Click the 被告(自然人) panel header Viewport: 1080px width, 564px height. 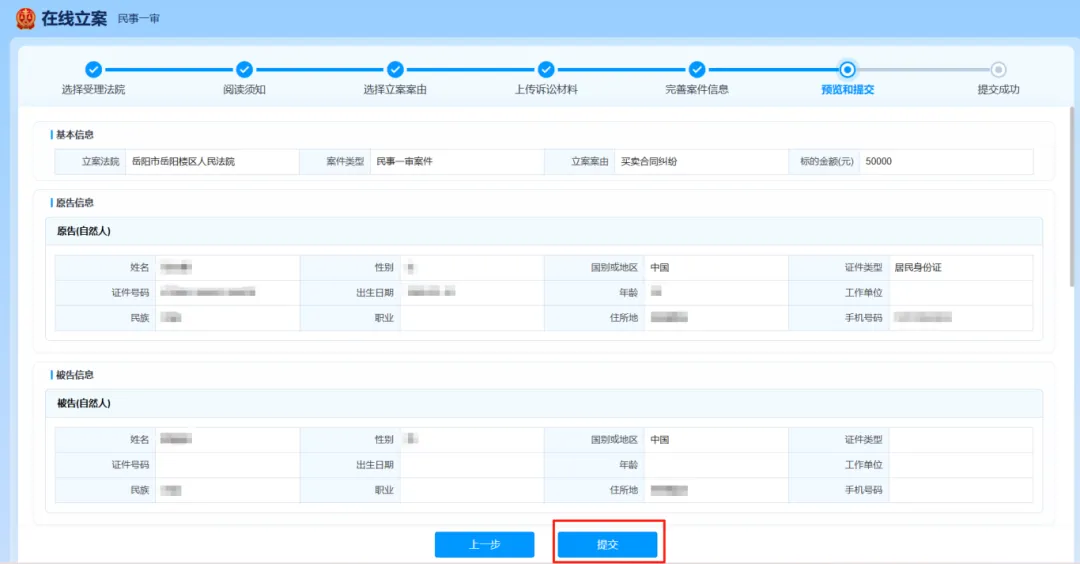[543, 404]
